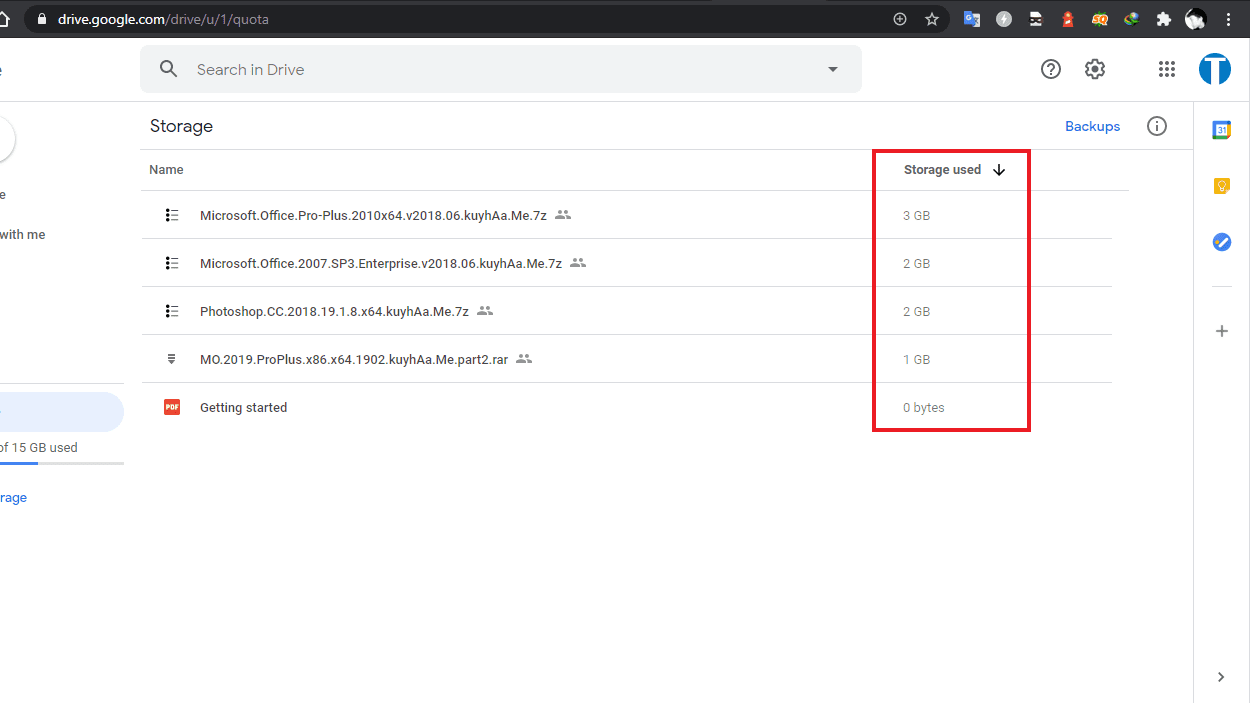Collapse side panel with chevron arrow
Viewport: 1250px width, 703px height.
1221,677
